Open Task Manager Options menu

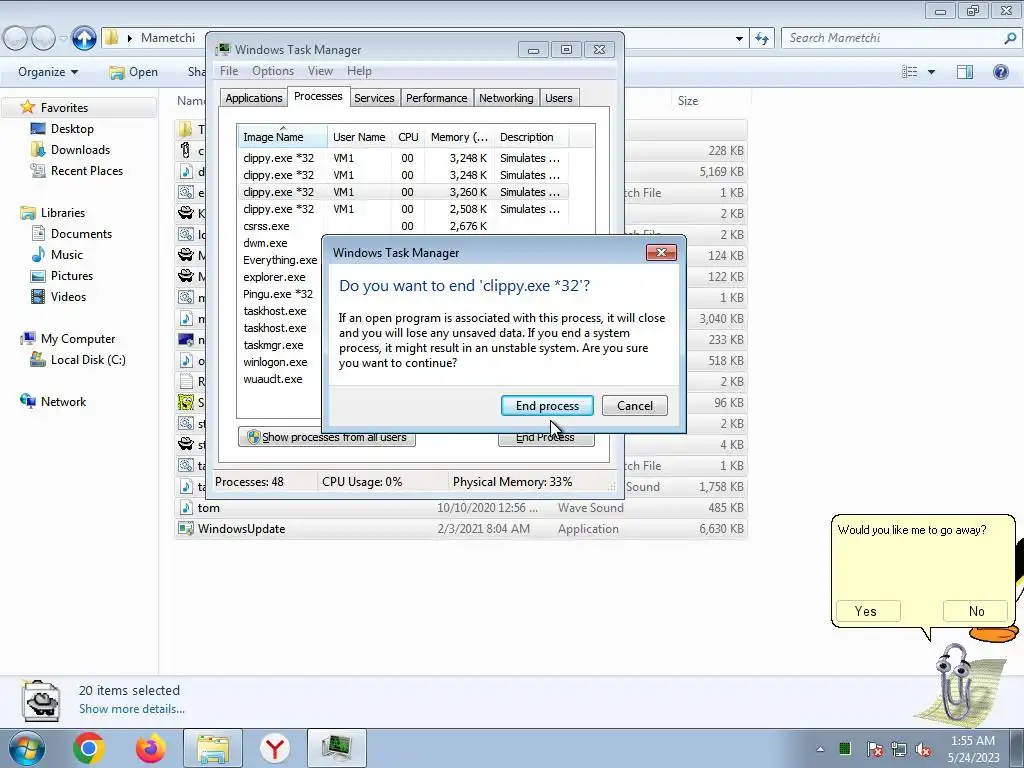tap(273, 71)
